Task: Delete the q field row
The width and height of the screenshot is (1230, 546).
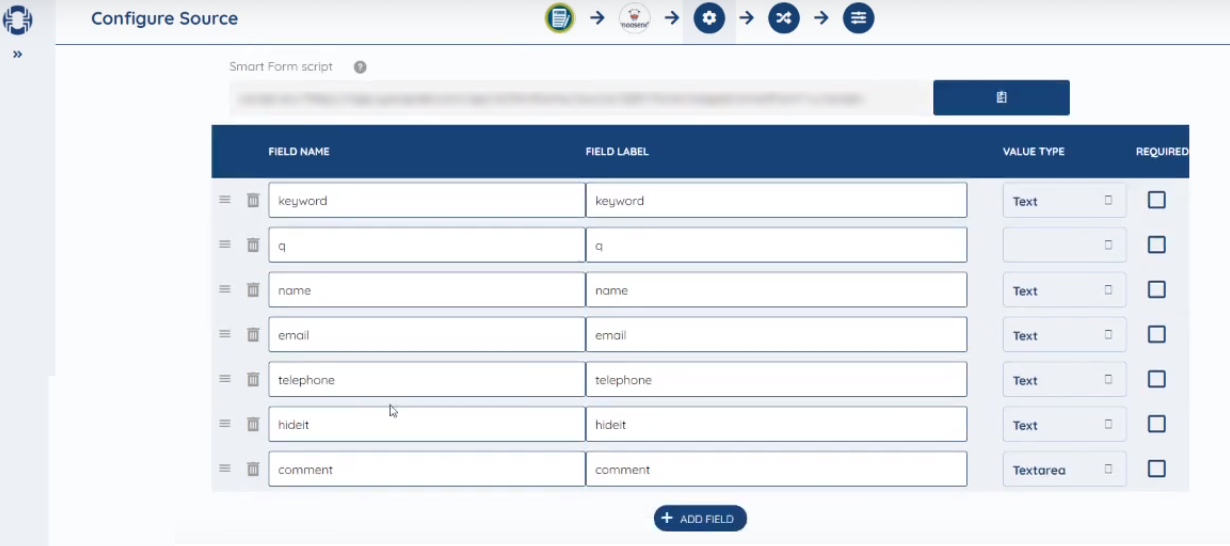Action: (253, 244)
